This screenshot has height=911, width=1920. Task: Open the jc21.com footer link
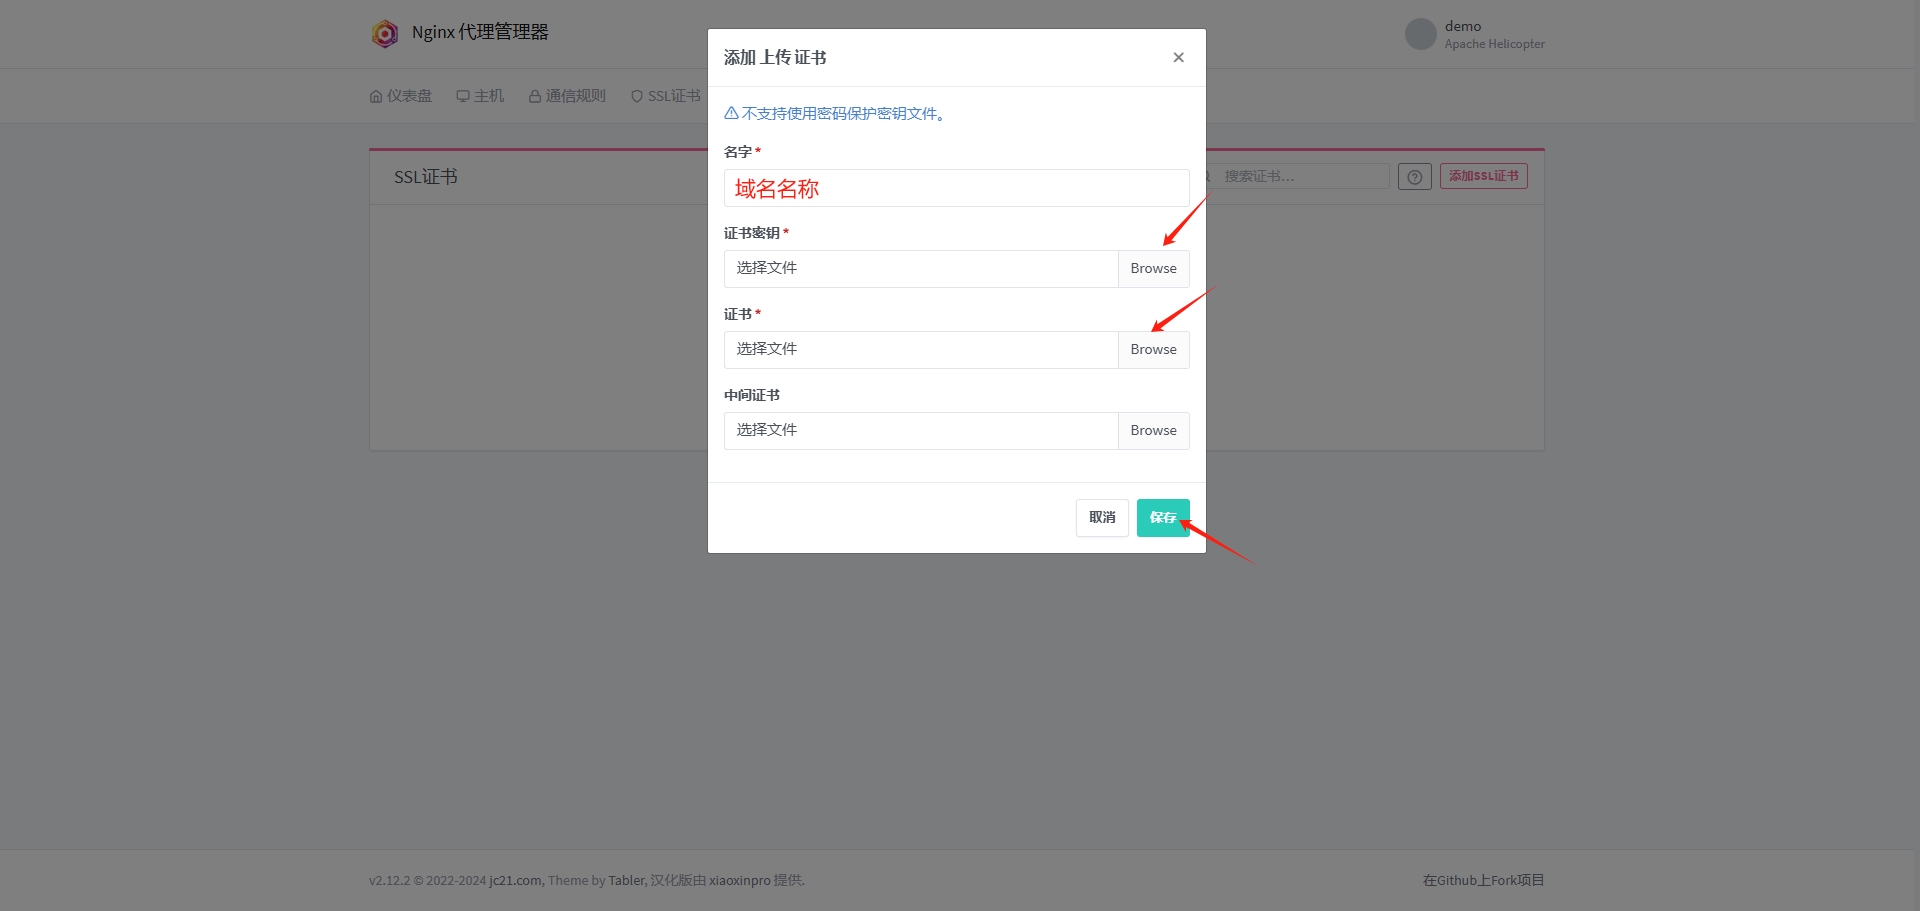515,880
